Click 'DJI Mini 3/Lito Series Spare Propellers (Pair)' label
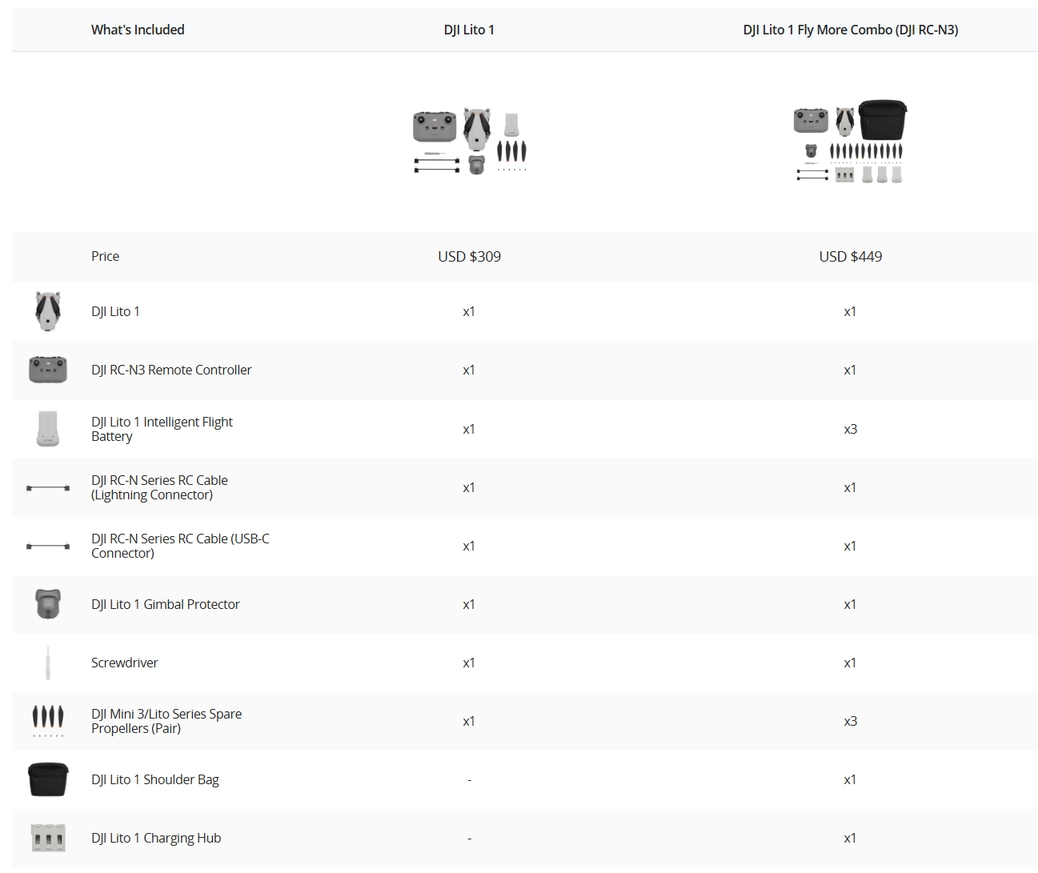The image size is (1038, 873). pyautogui.click(x=166, y=721)
